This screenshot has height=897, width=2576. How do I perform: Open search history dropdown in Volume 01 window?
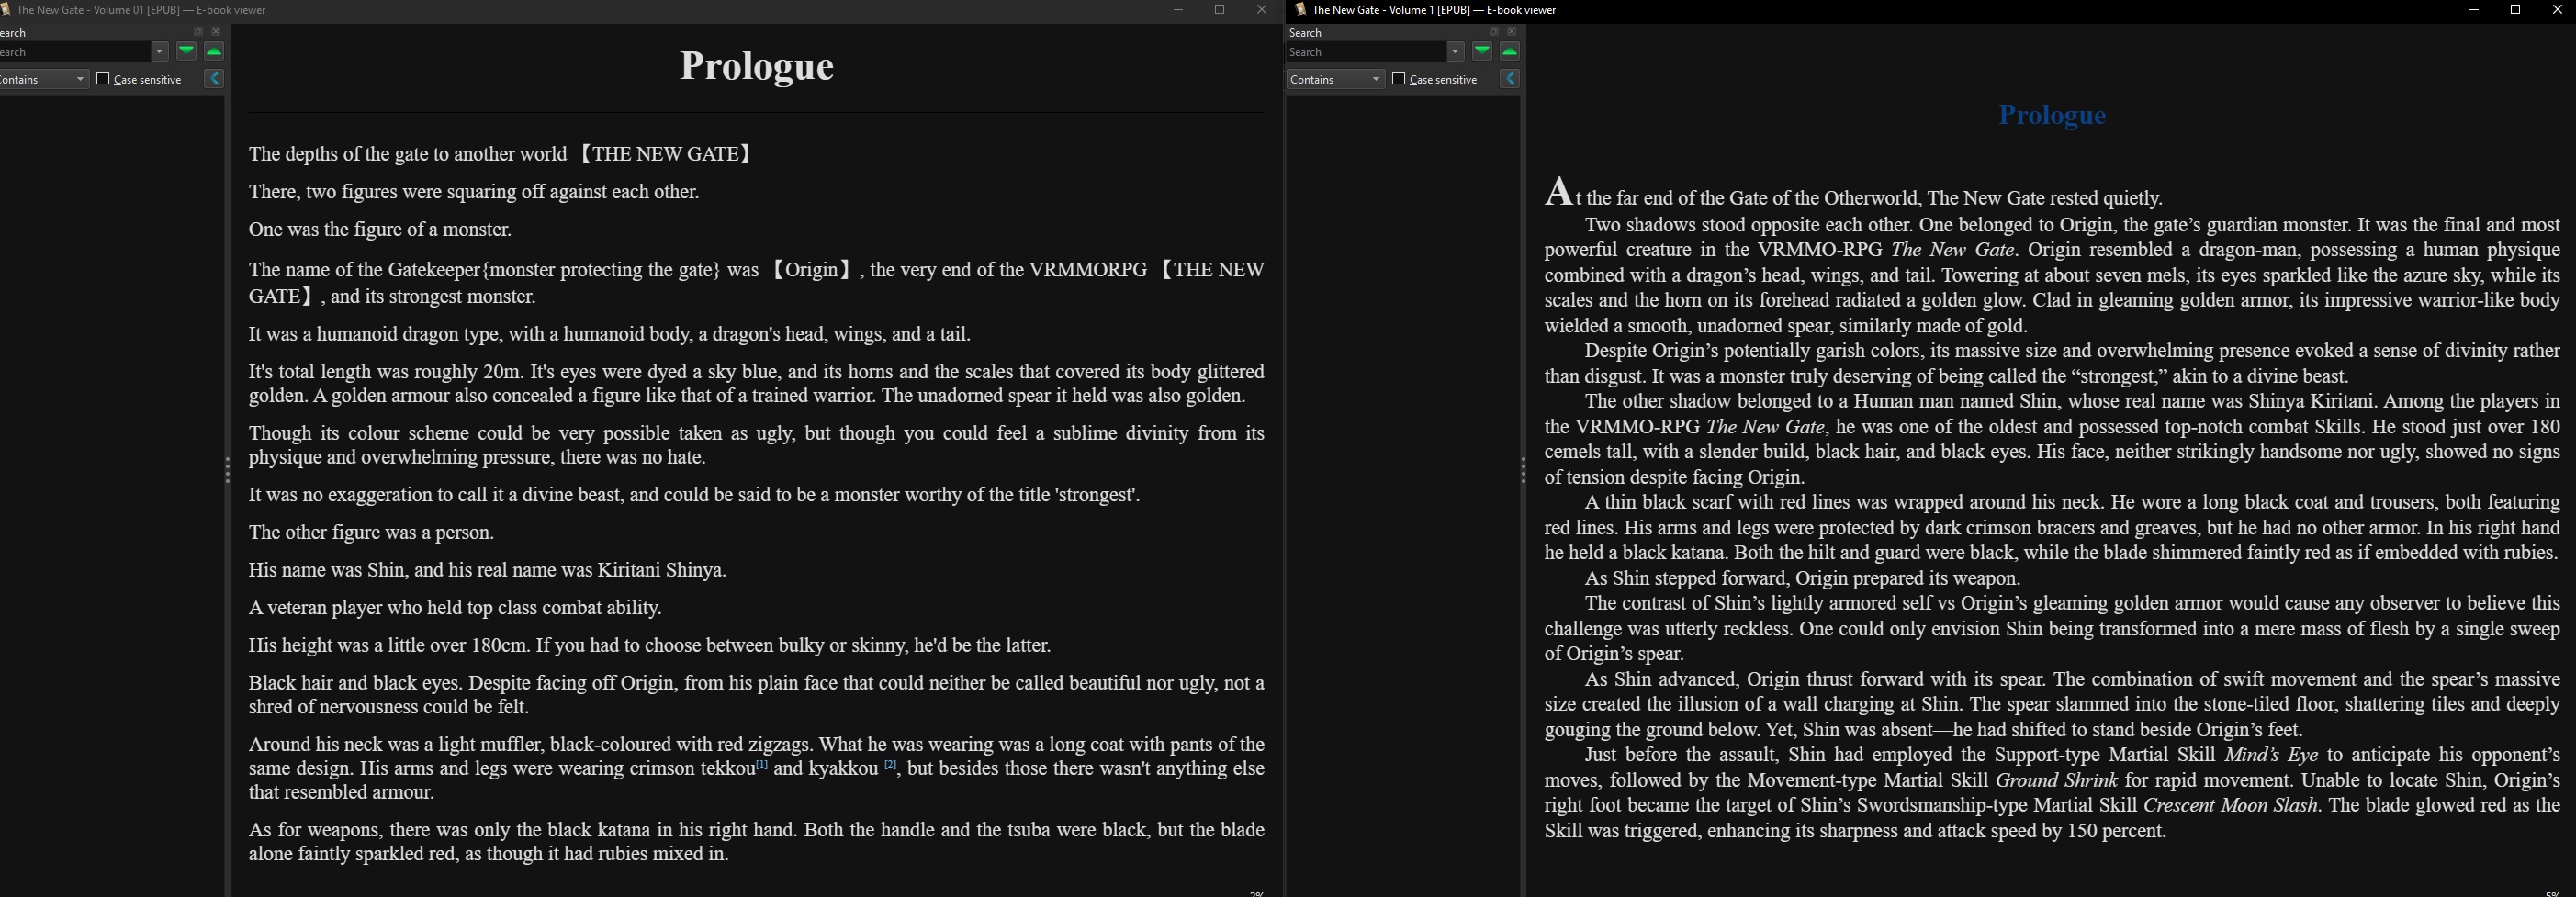click(160, 52)
